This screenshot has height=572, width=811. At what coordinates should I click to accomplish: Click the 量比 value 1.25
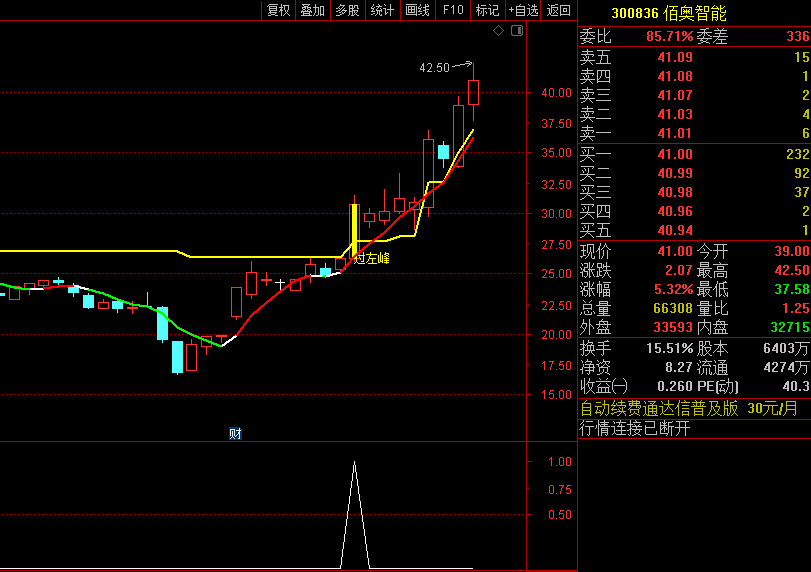point(795,308)
